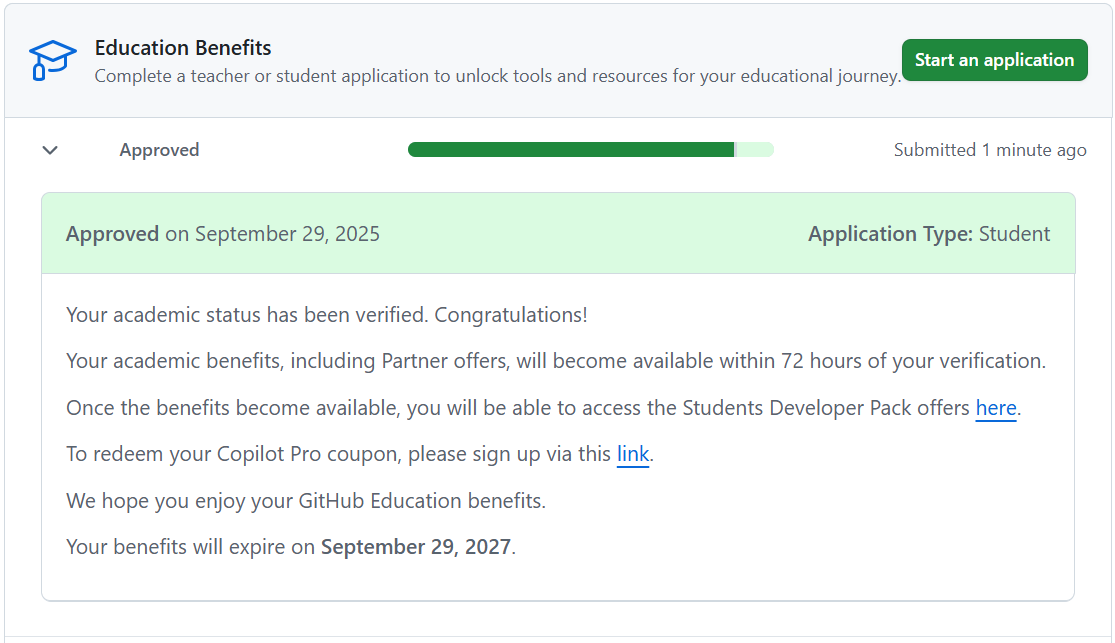Viewport: 1115px width, 643px height.
Task: Click the light unfilled end of progress bar
Action: pyautogui.click(x=756, y=150)
